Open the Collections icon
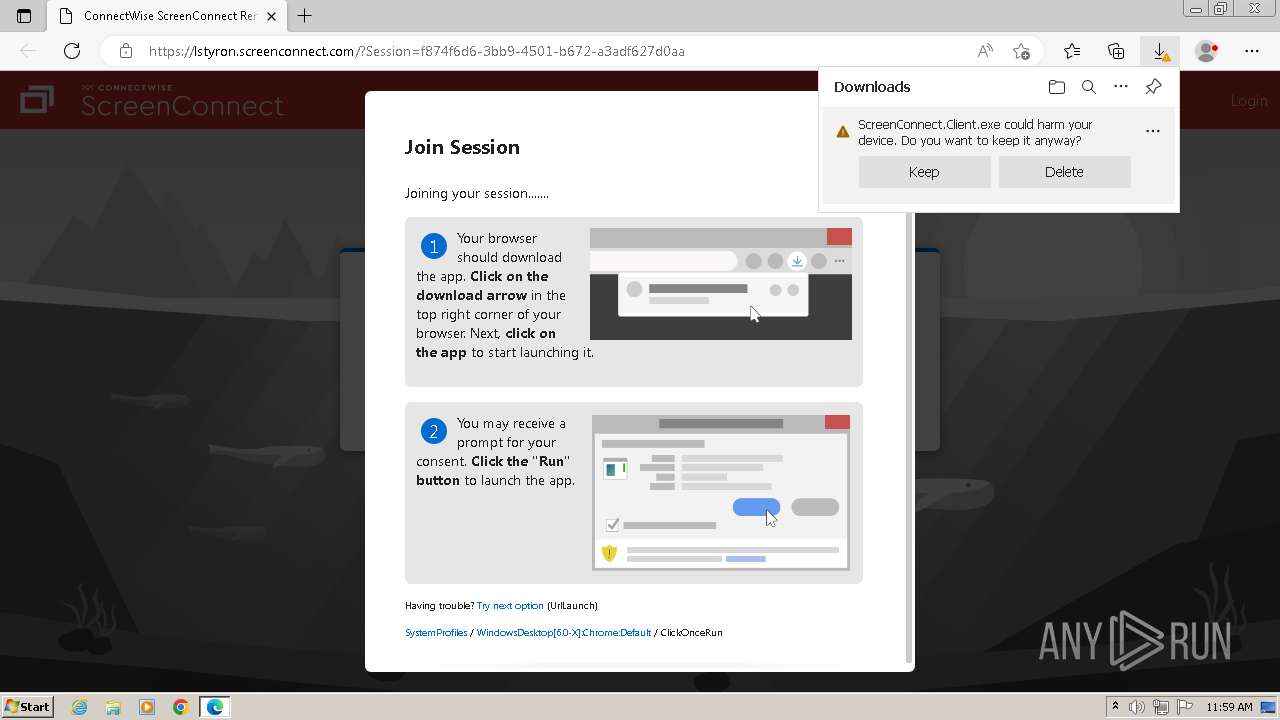 pos(1116,51)
